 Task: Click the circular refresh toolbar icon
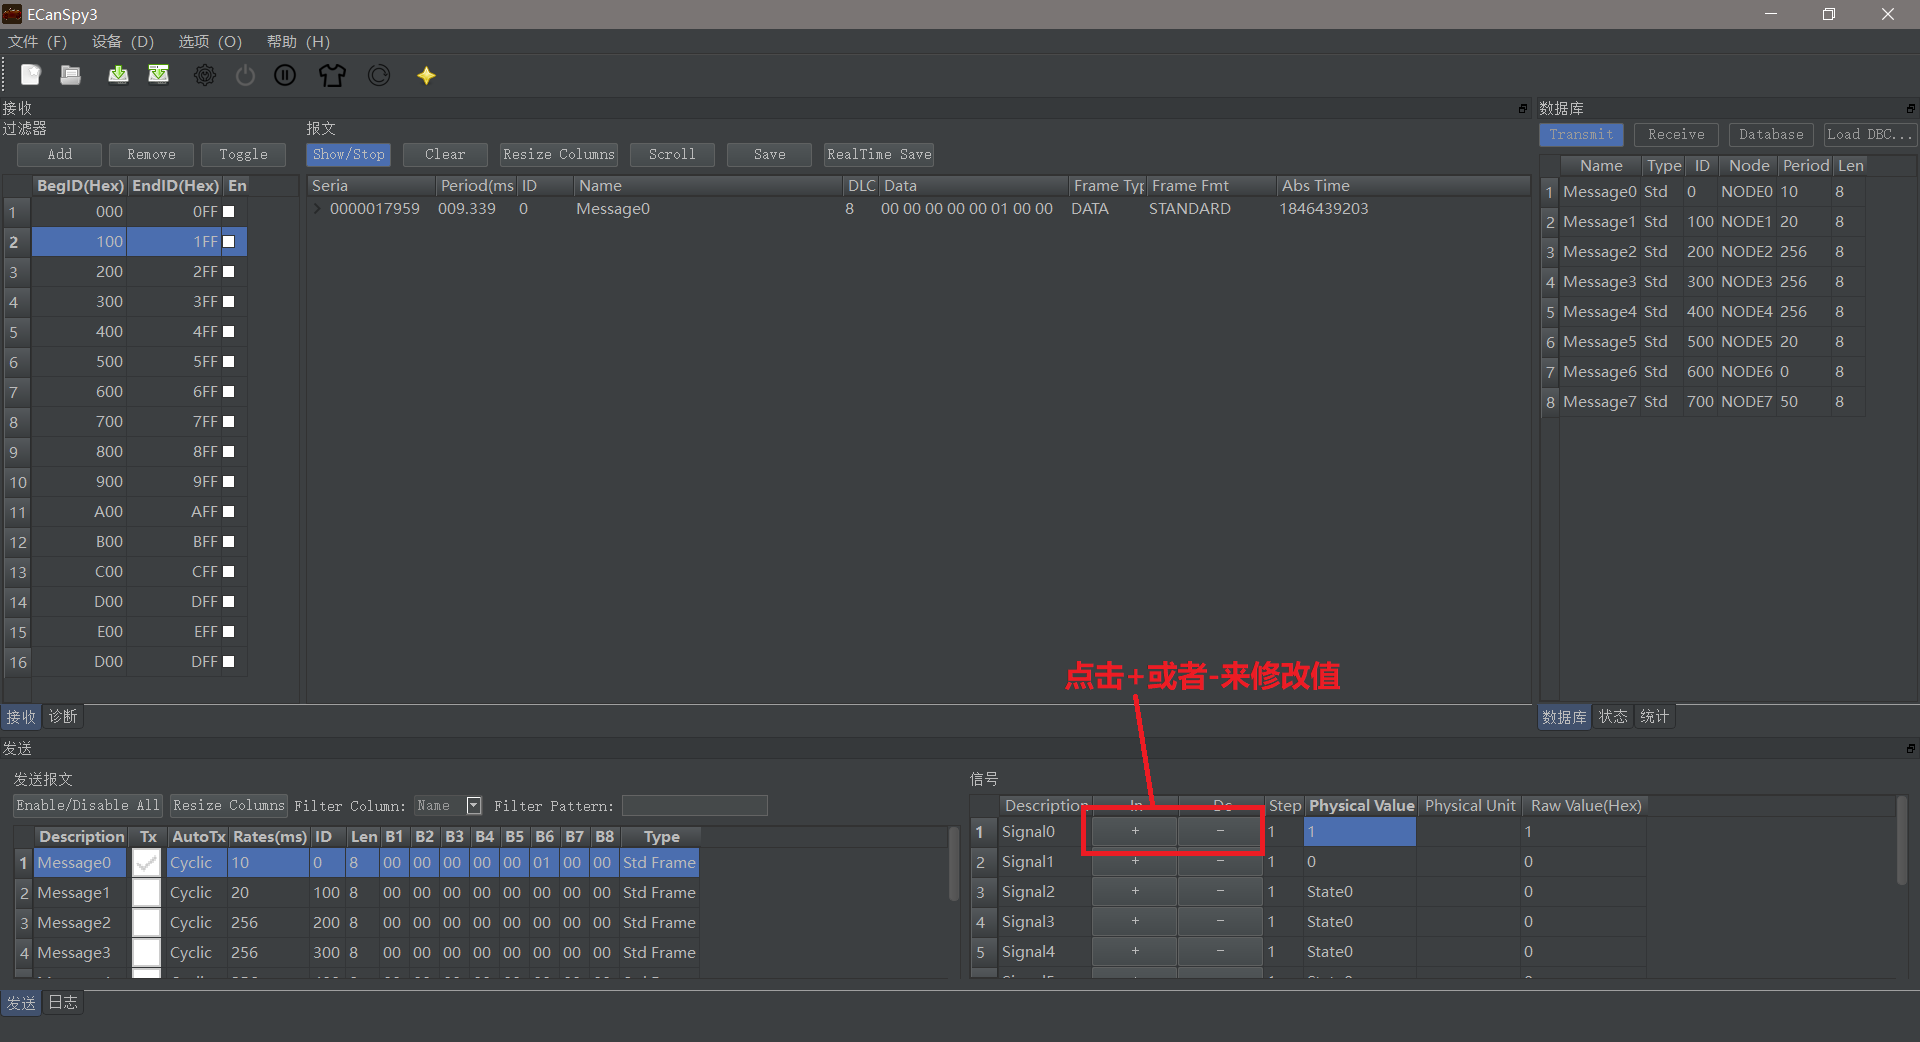tap(379, 75)
